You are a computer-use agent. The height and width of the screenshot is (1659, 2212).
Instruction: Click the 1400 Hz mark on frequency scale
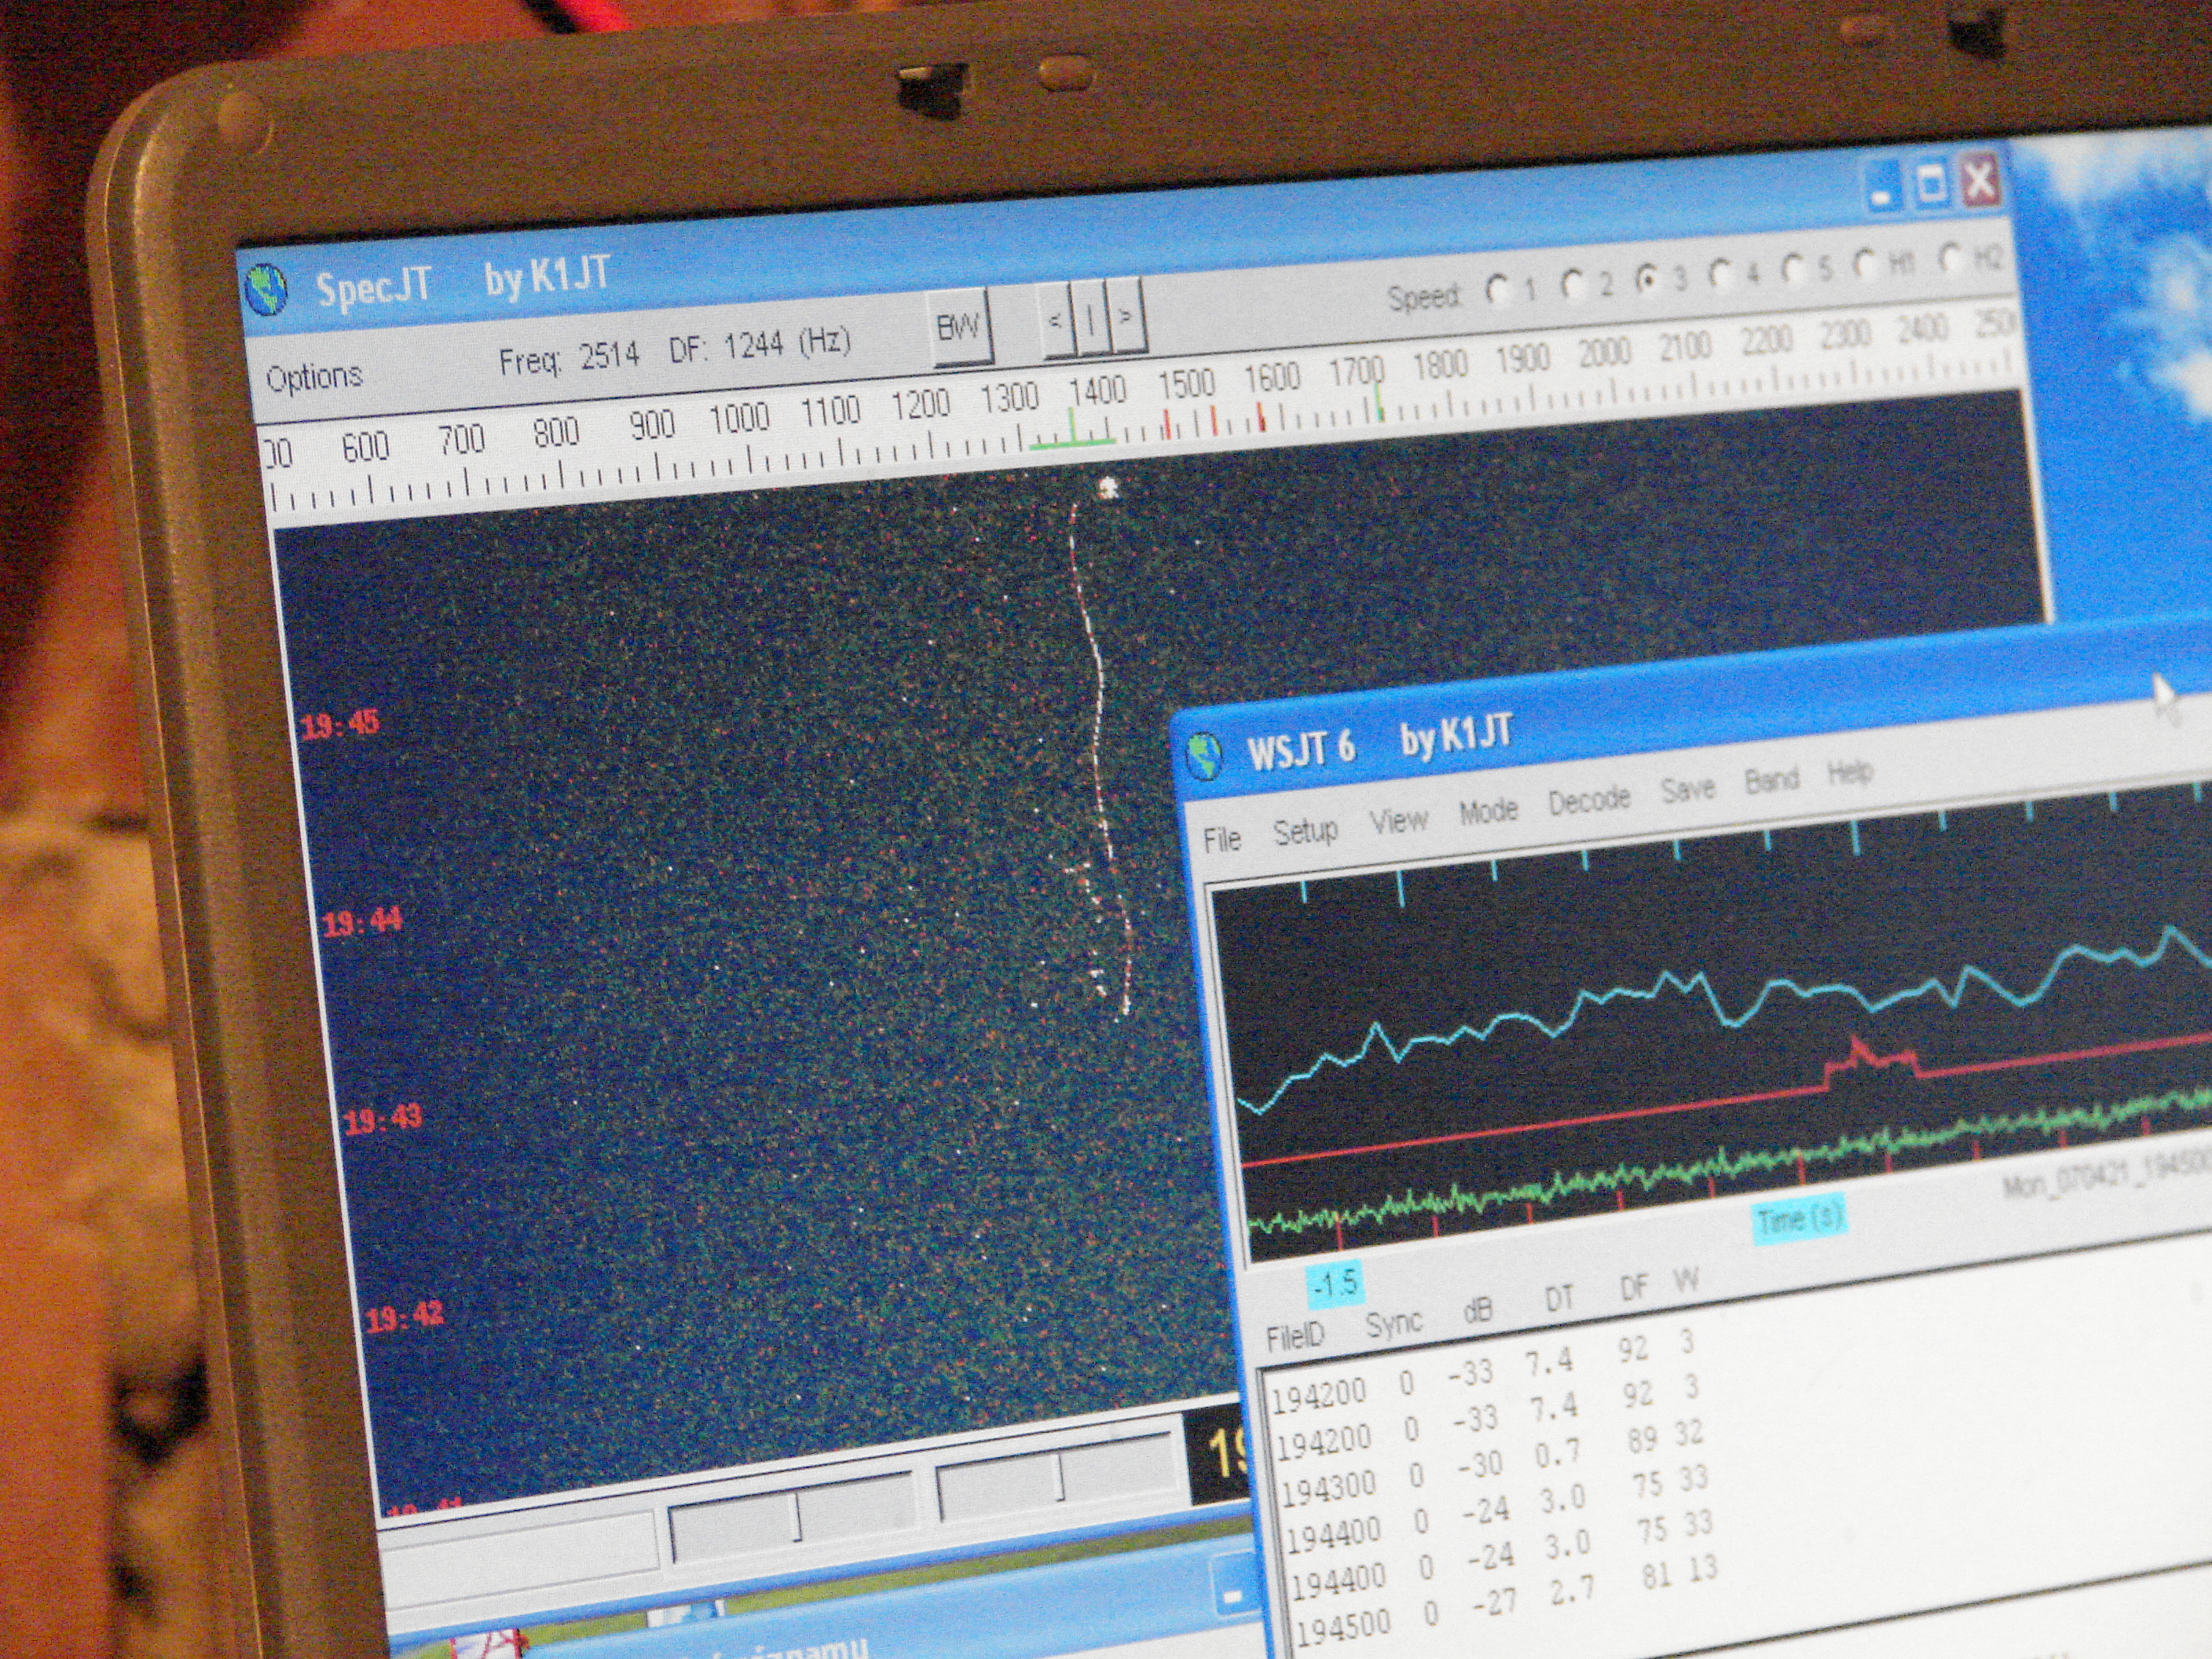click(x=1097, y=390)
